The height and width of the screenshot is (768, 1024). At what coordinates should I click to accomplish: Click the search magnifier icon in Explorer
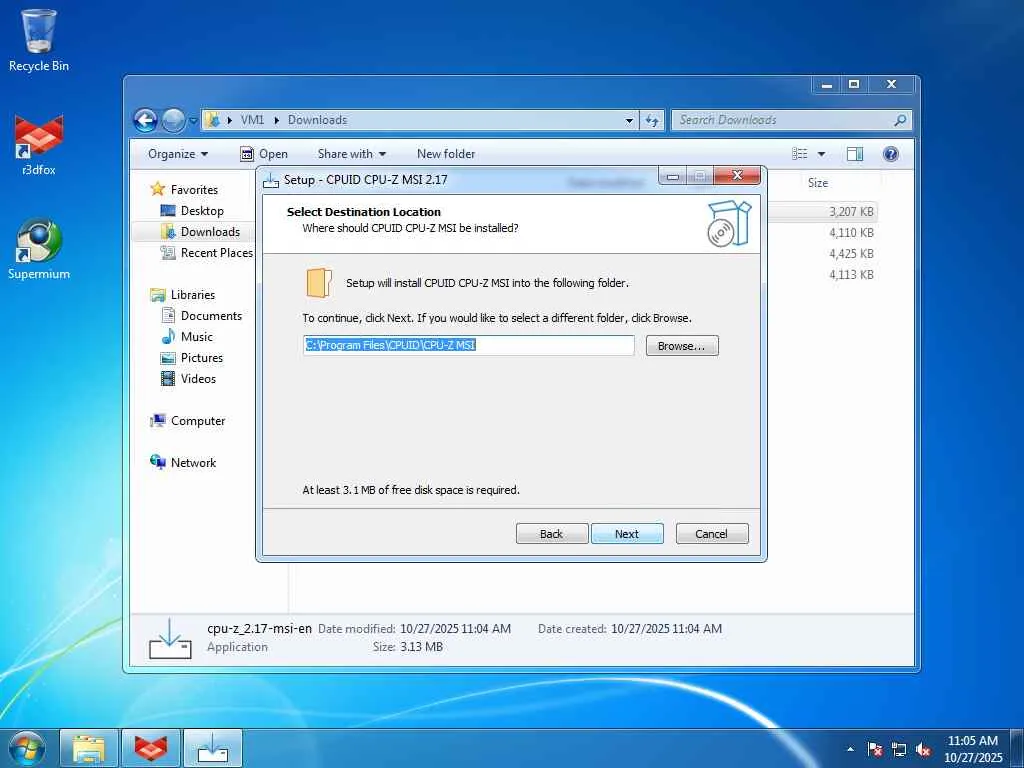900,120
